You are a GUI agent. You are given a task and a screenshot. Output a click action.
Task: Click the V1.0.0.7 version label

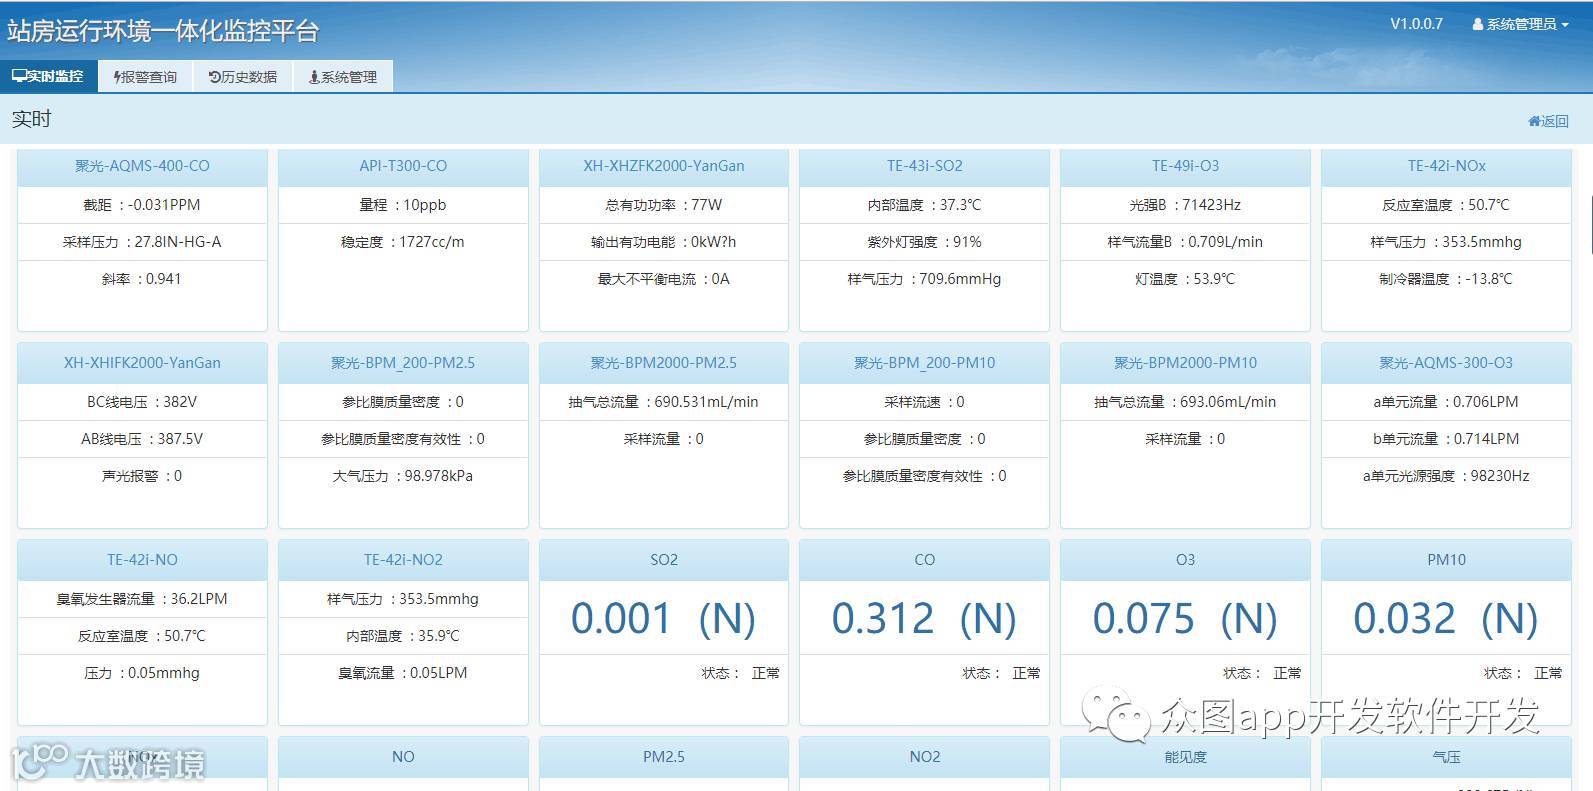click(1416, 24)
